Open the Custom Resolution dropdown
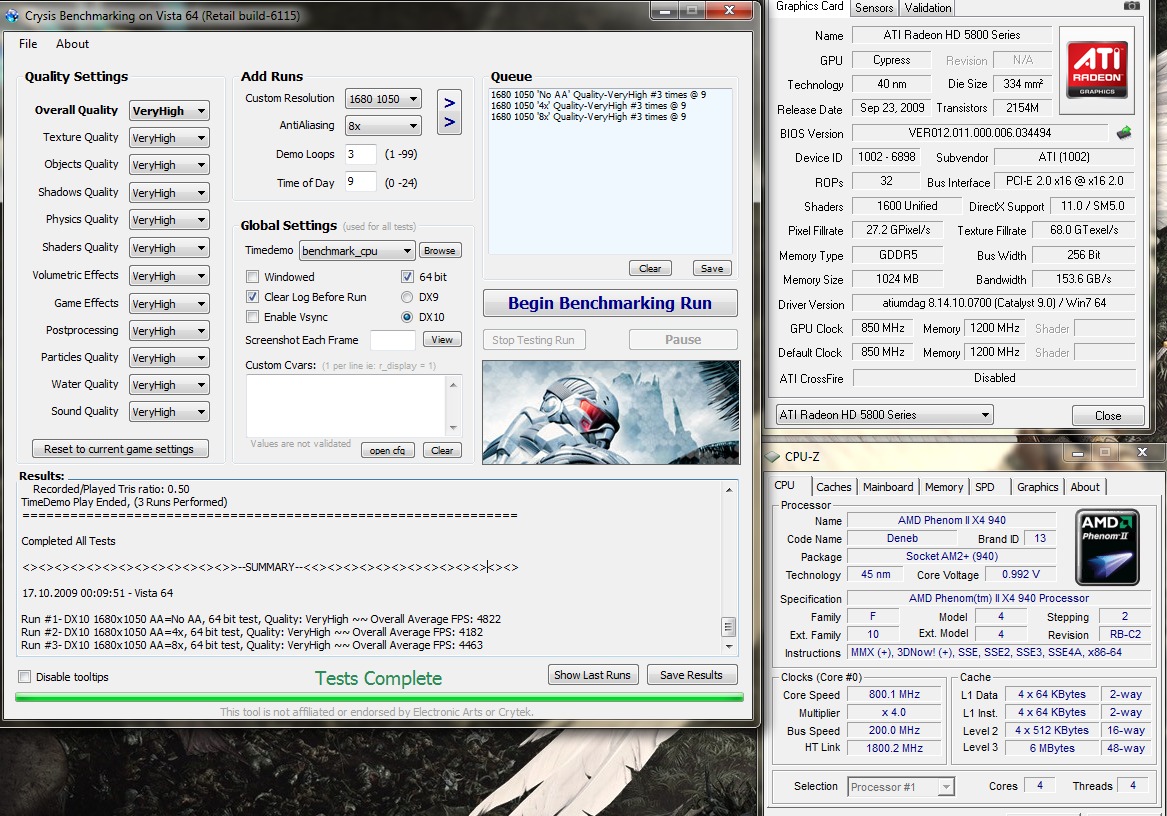This screenshot has width=1167, height=816. point(383,99)
